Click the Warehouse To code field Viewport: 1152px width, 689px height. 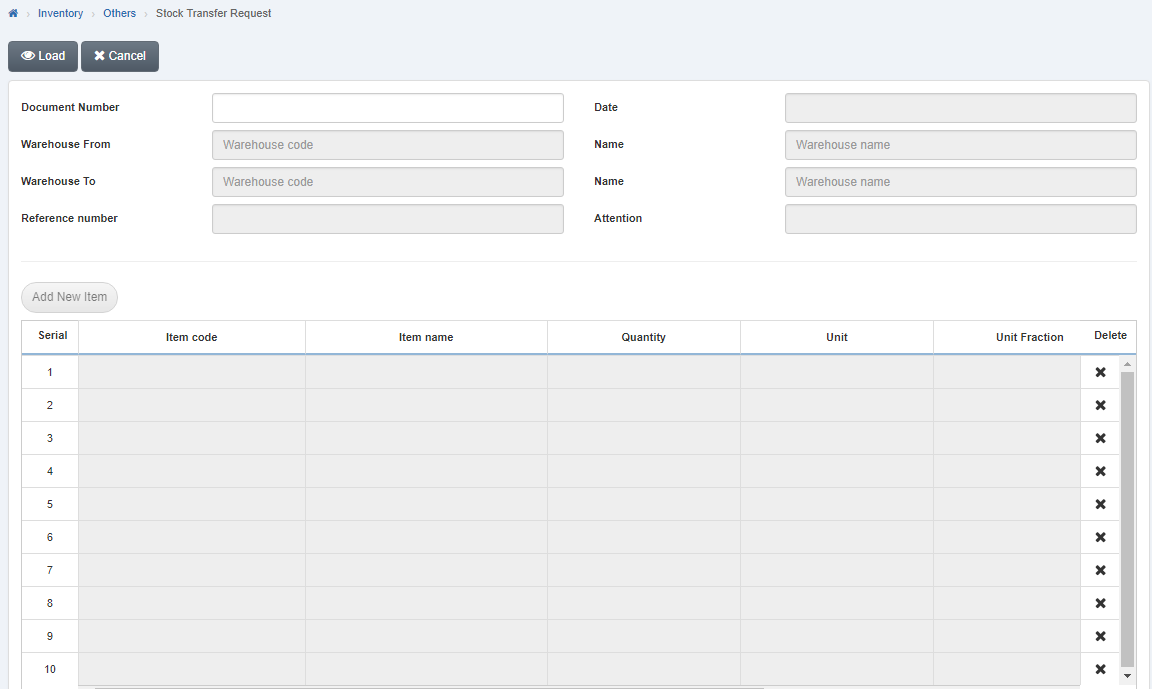click(x=387, y=181)
